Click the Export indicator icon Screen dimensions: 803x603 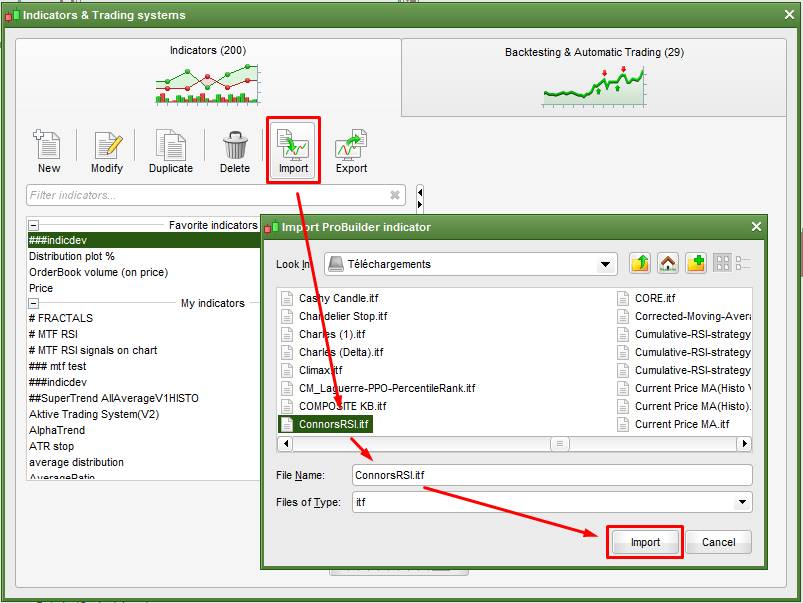(x=351, y=144)
